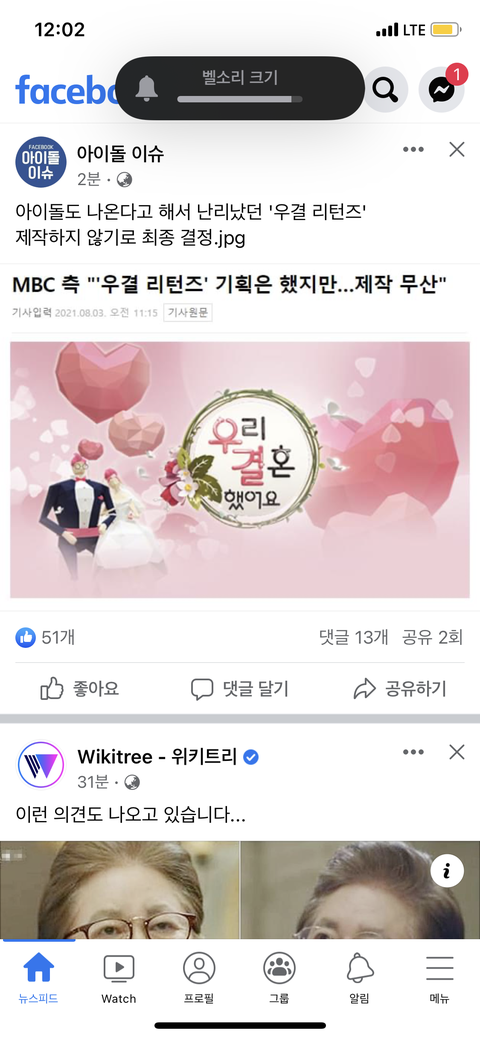Viewport: 480px width, 1039px height.
Task: Open Messenger with one unread notification
Action: click(442, 89)
